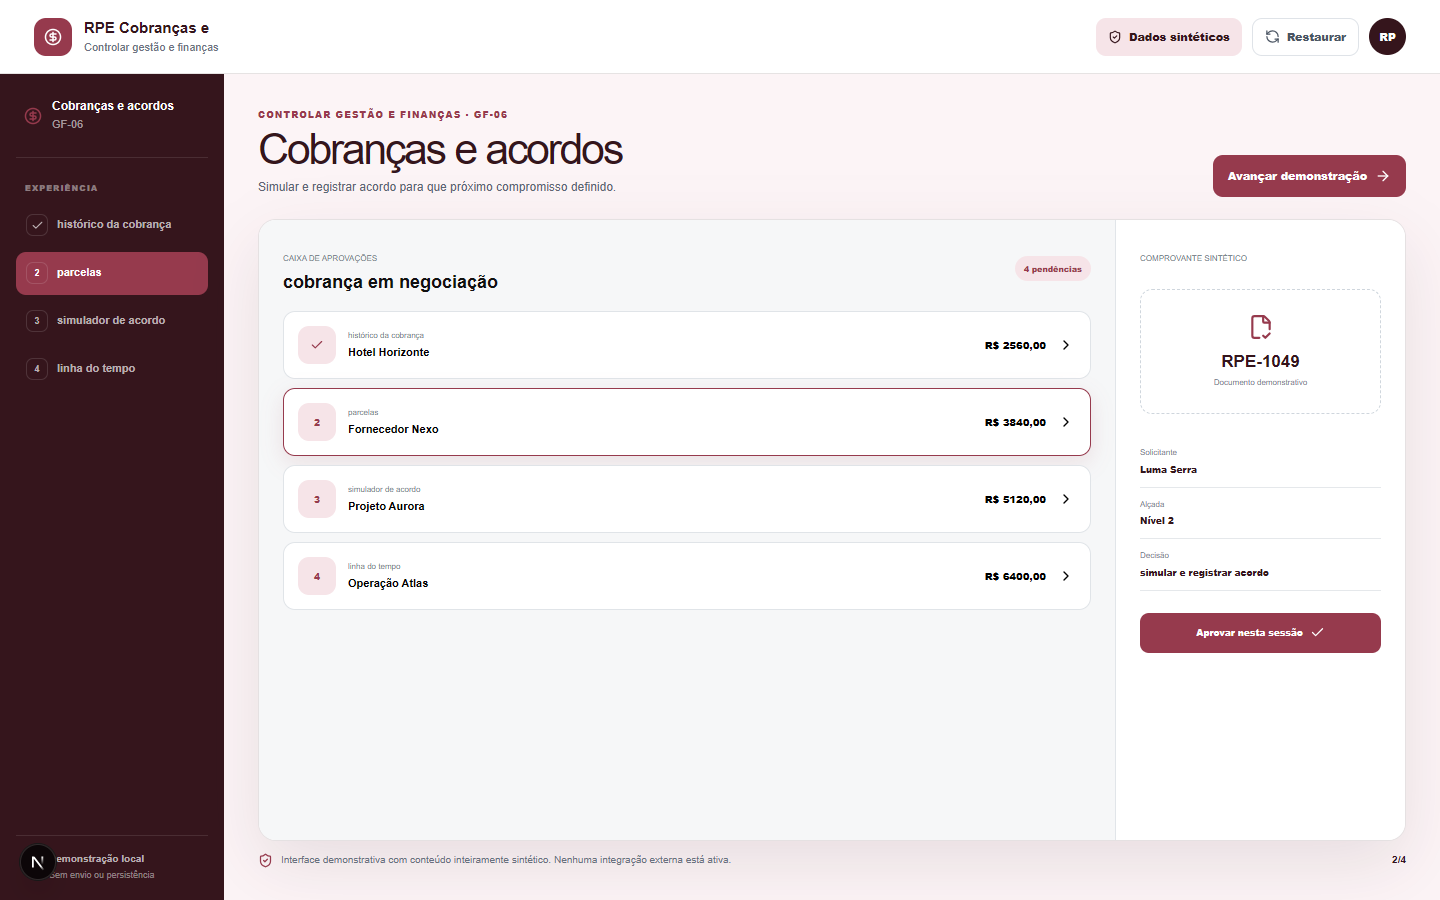Click the RPE Cobranças dollar logo icon
The height and width of the screenshot is (900, 1440).
[53, 37]
